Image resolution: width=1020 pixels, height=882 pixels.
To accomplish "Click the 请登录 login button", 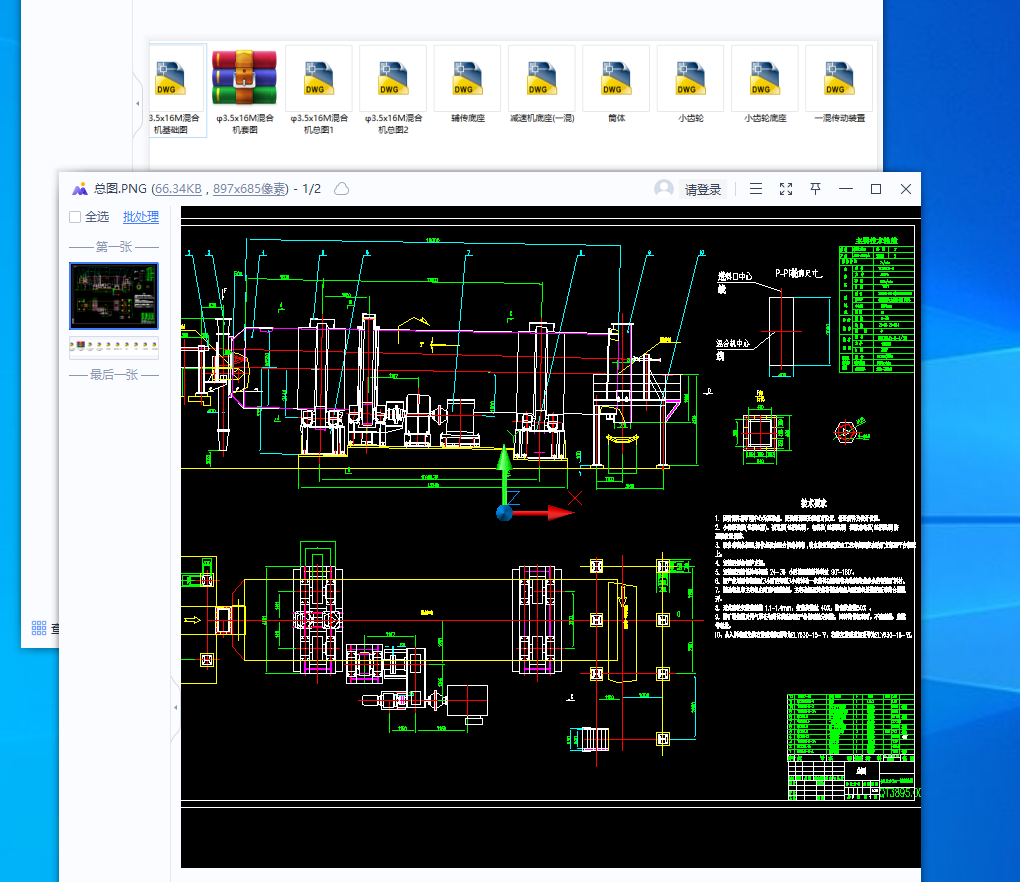I will pyautogui.click(x=703, y=189).
